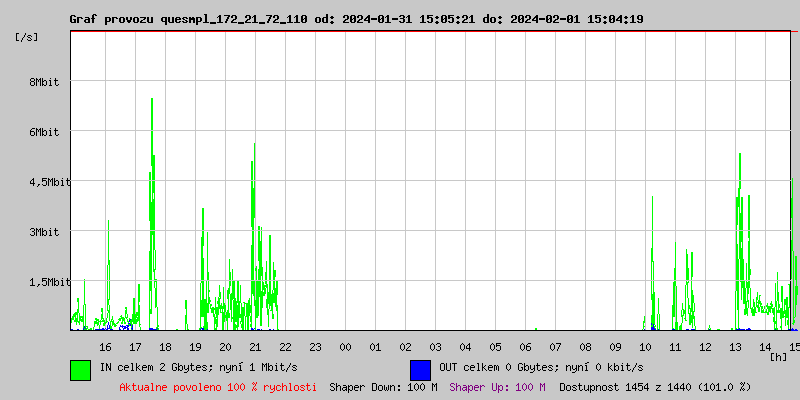
Task: Click the [h] unit label on x-axis
Action: point(778,356)
